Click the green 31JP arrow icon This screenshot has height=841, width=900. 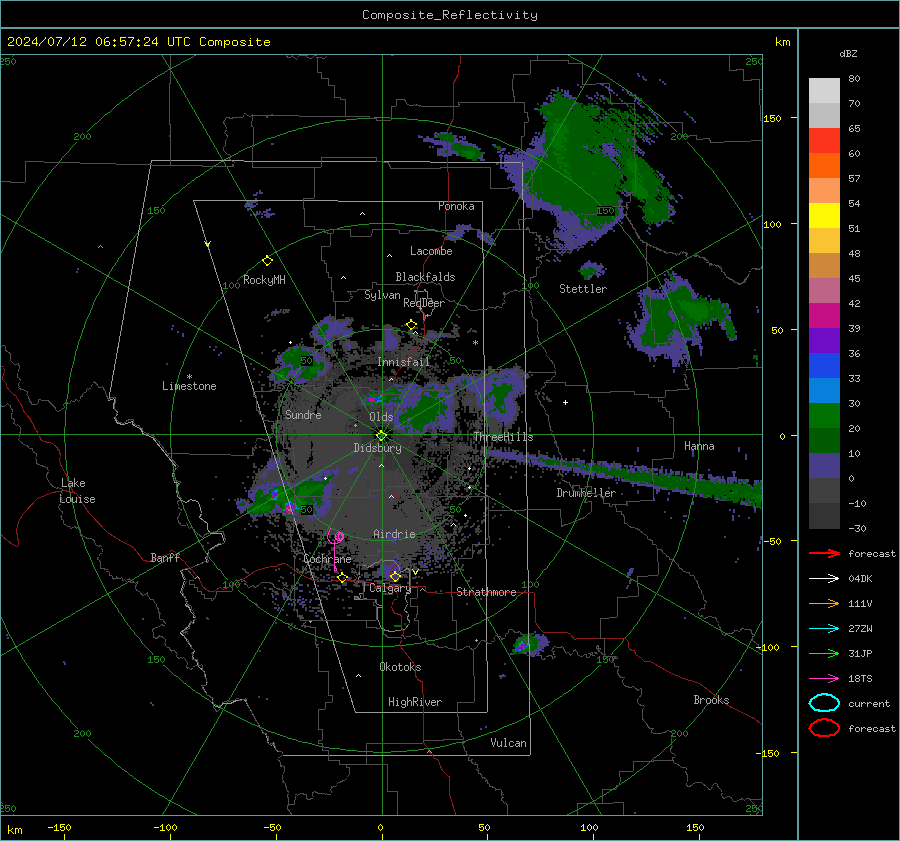824,653
